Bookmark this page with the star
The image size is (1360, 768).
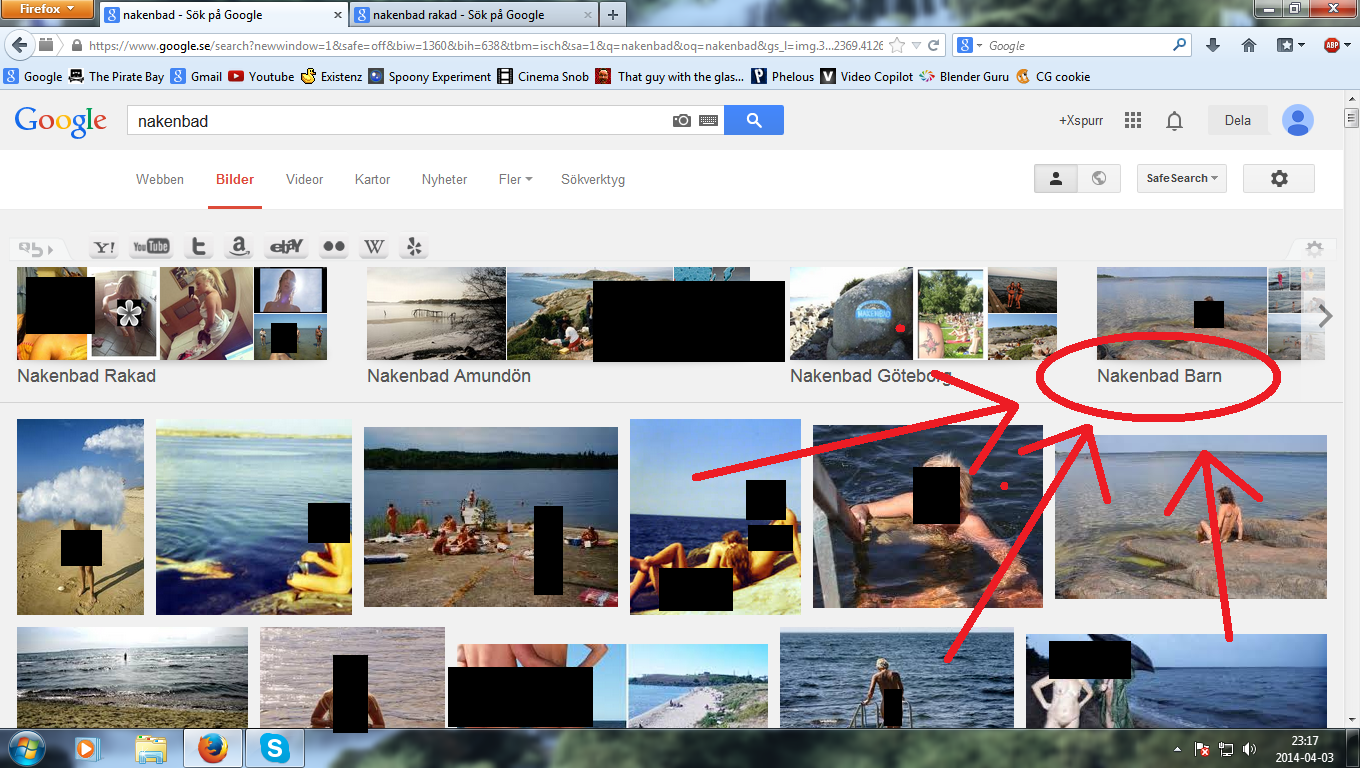(x=897, y=45)
